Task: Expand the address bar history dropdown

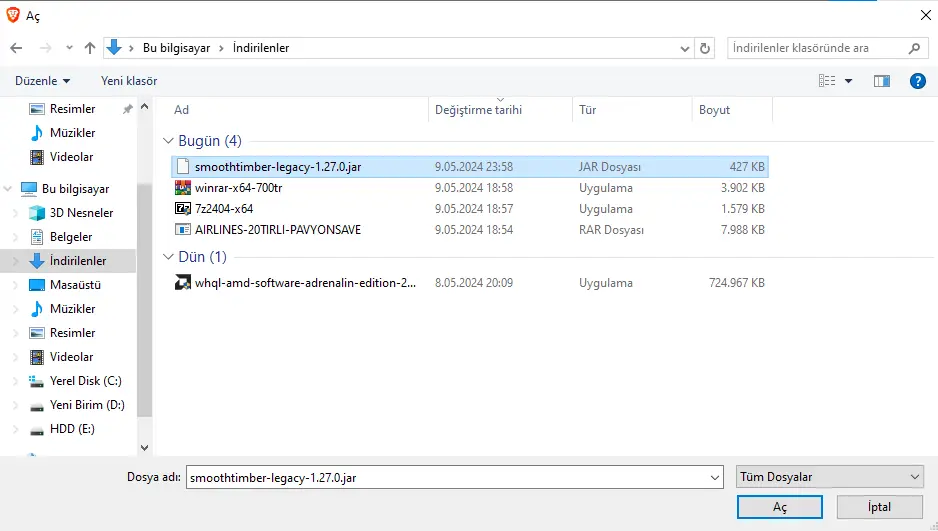Action: pos(685,48)
